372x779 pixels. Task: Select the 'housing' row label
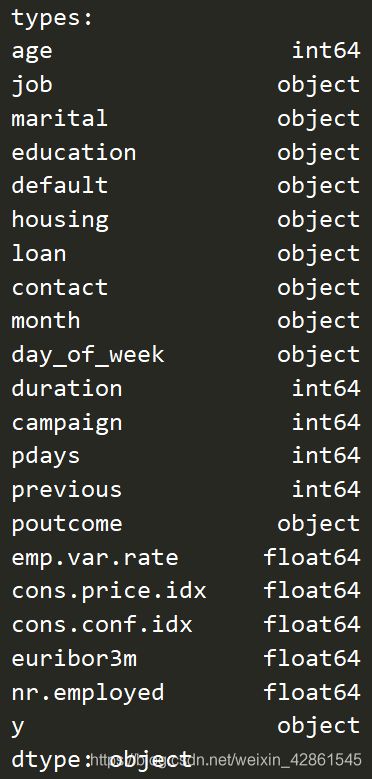coord(60,220)
